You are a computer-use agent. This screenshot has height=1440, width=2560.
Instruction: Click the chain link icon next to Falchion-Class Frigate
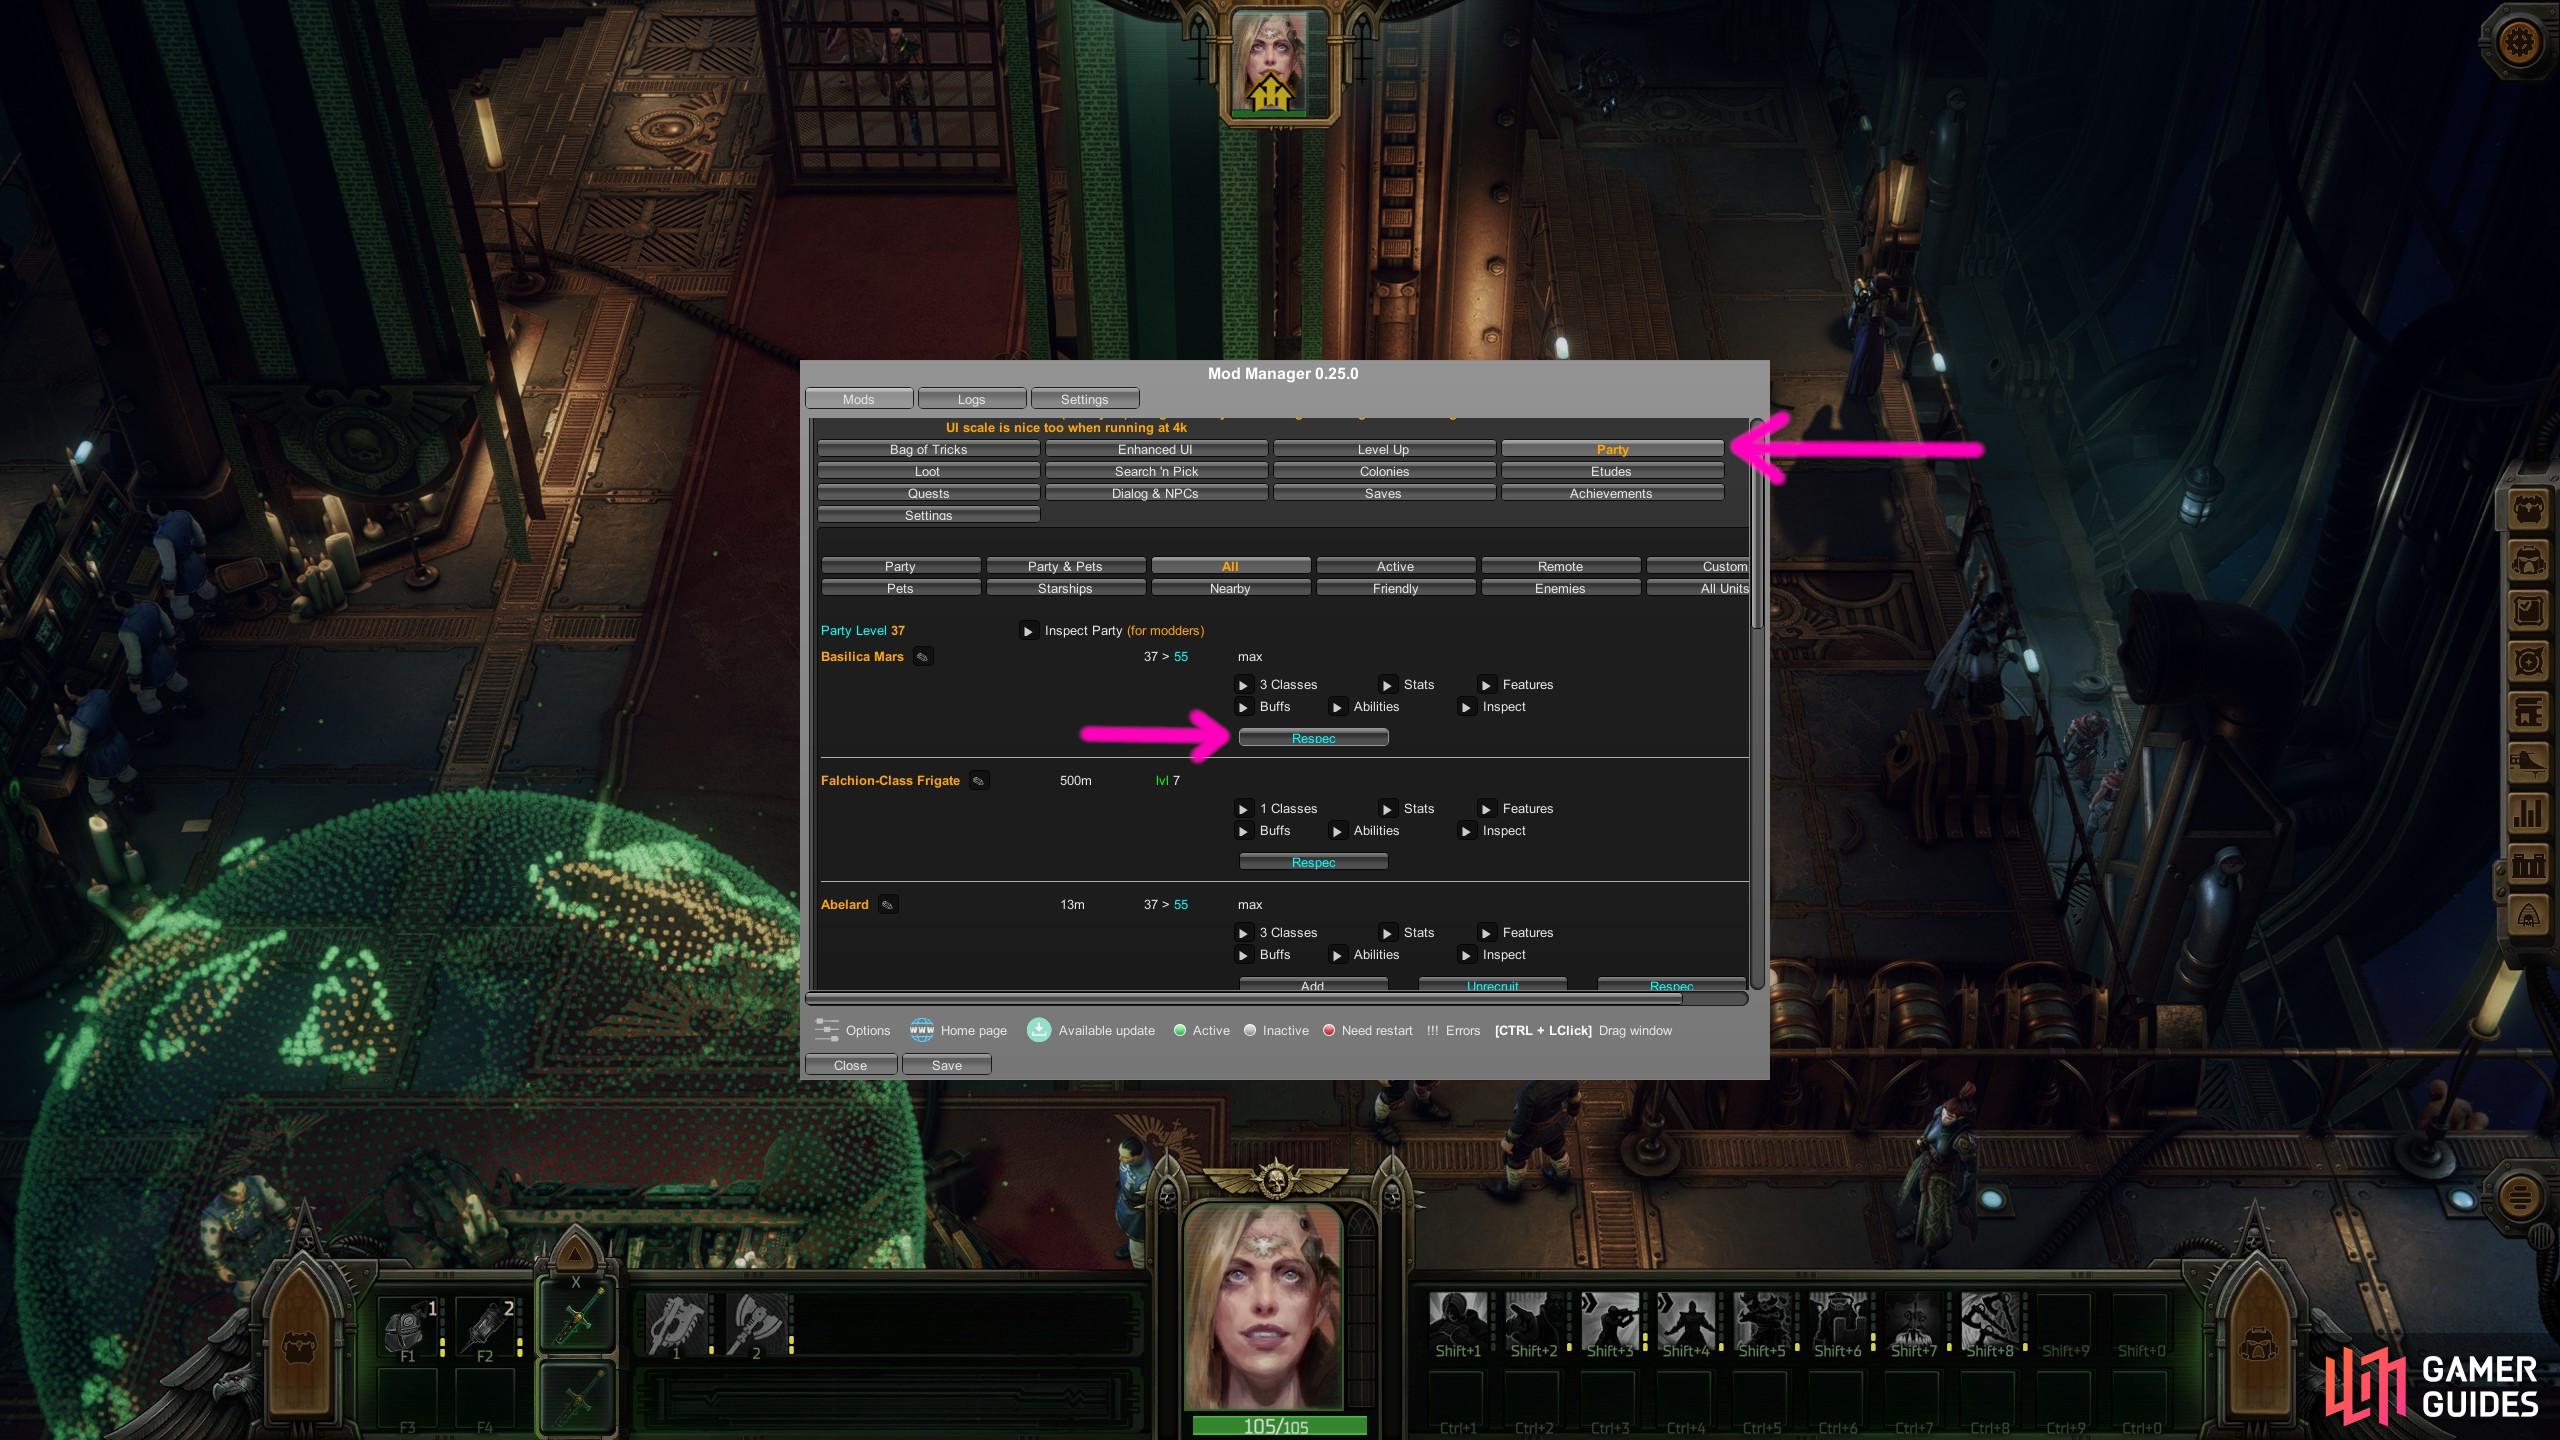click(981, 781)
